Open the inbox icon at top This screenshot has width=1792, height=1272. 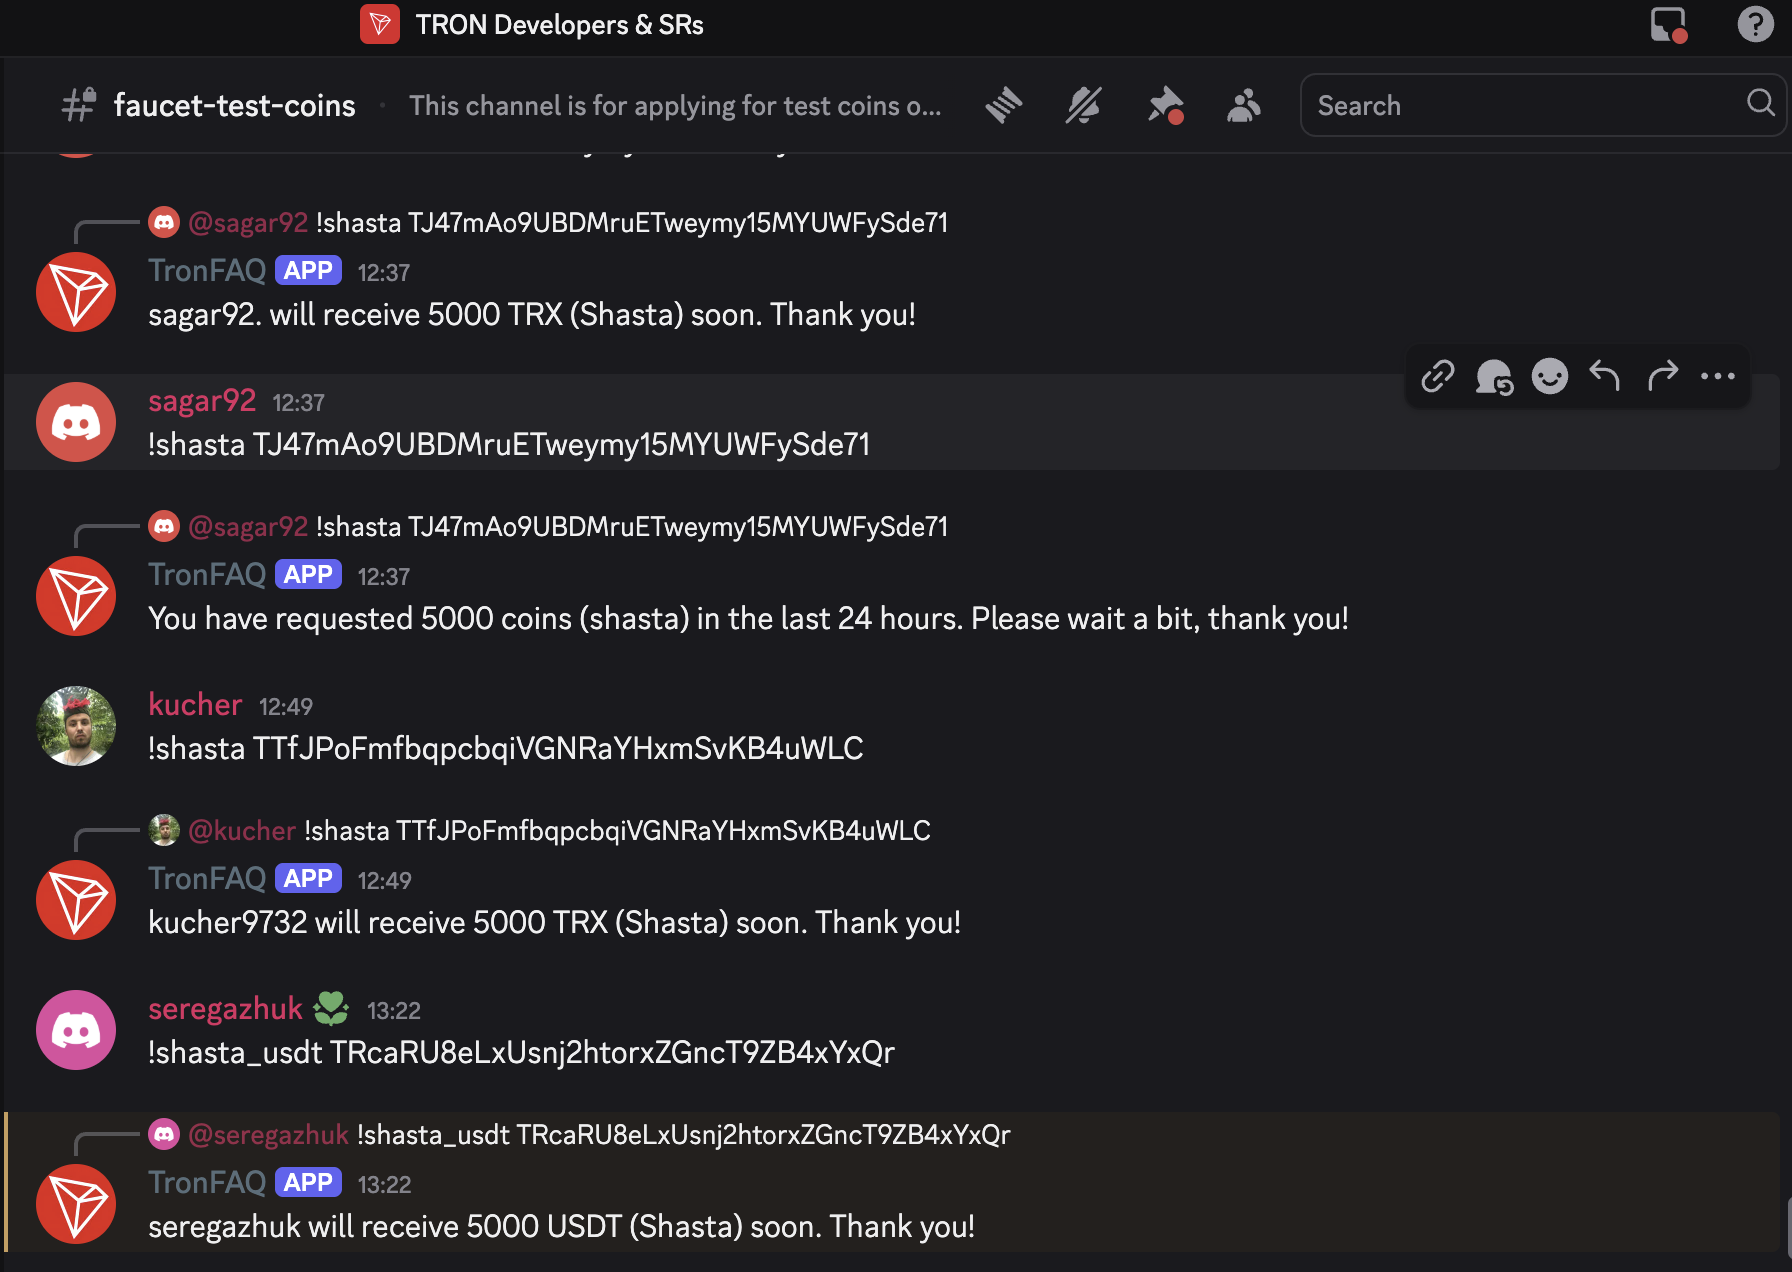click(x=1669, y=25)
